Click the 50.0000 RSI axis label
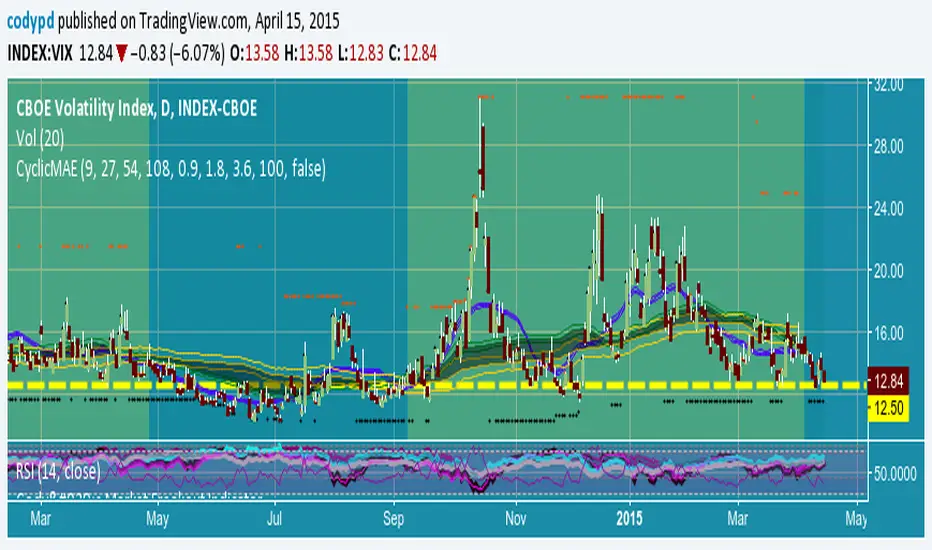This screenshot has width=932, height=550. pos(895,474)
